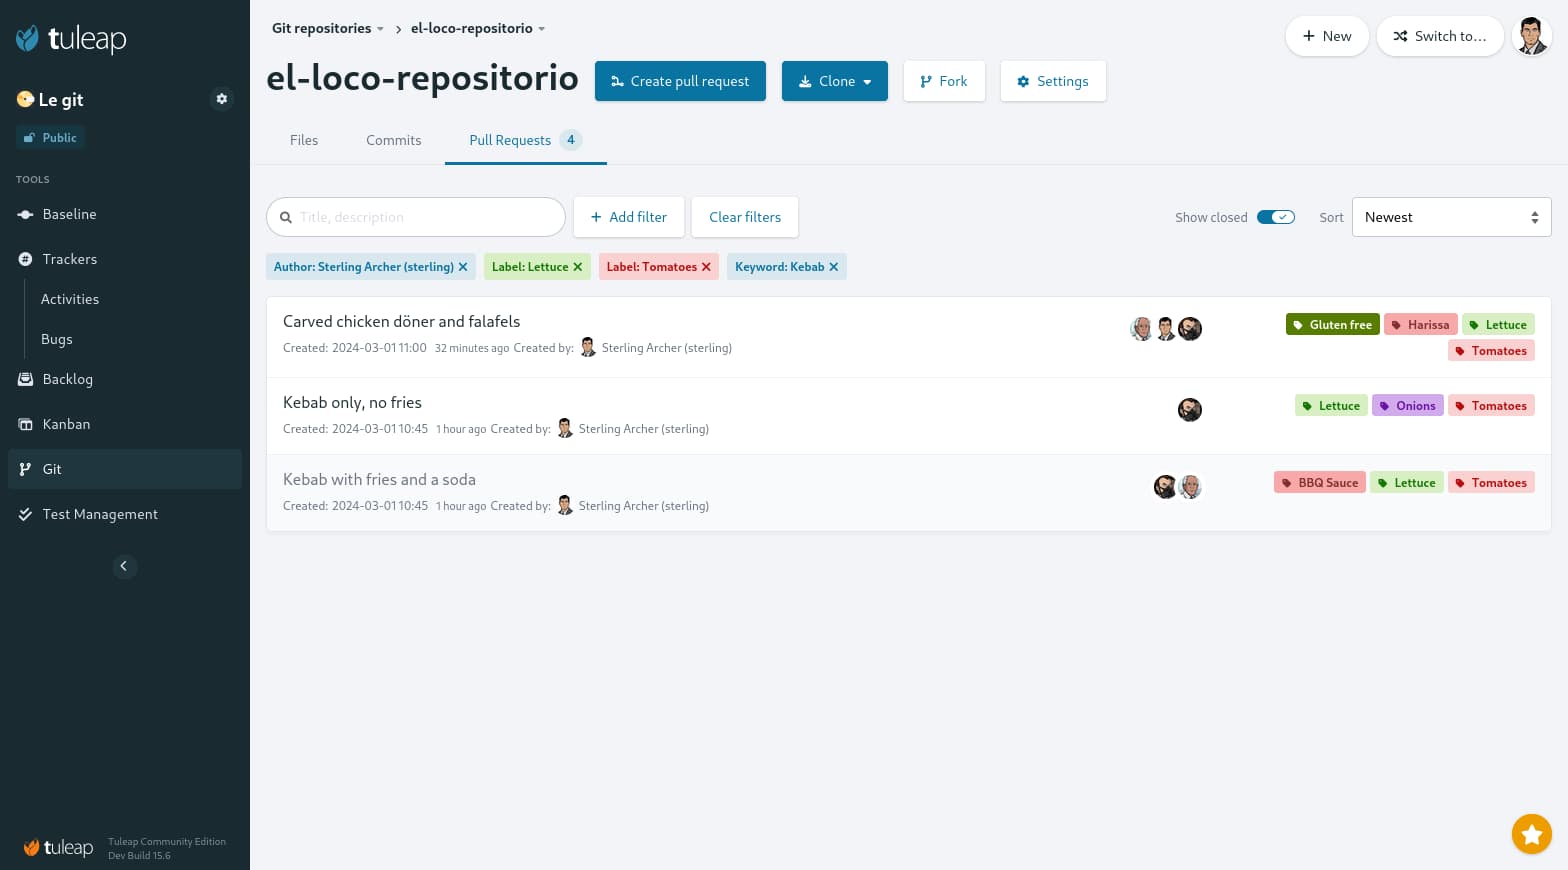Remove the Keyword: Kebab filter
This screenshot has width=1568, height=870.
tap(834, 267)
